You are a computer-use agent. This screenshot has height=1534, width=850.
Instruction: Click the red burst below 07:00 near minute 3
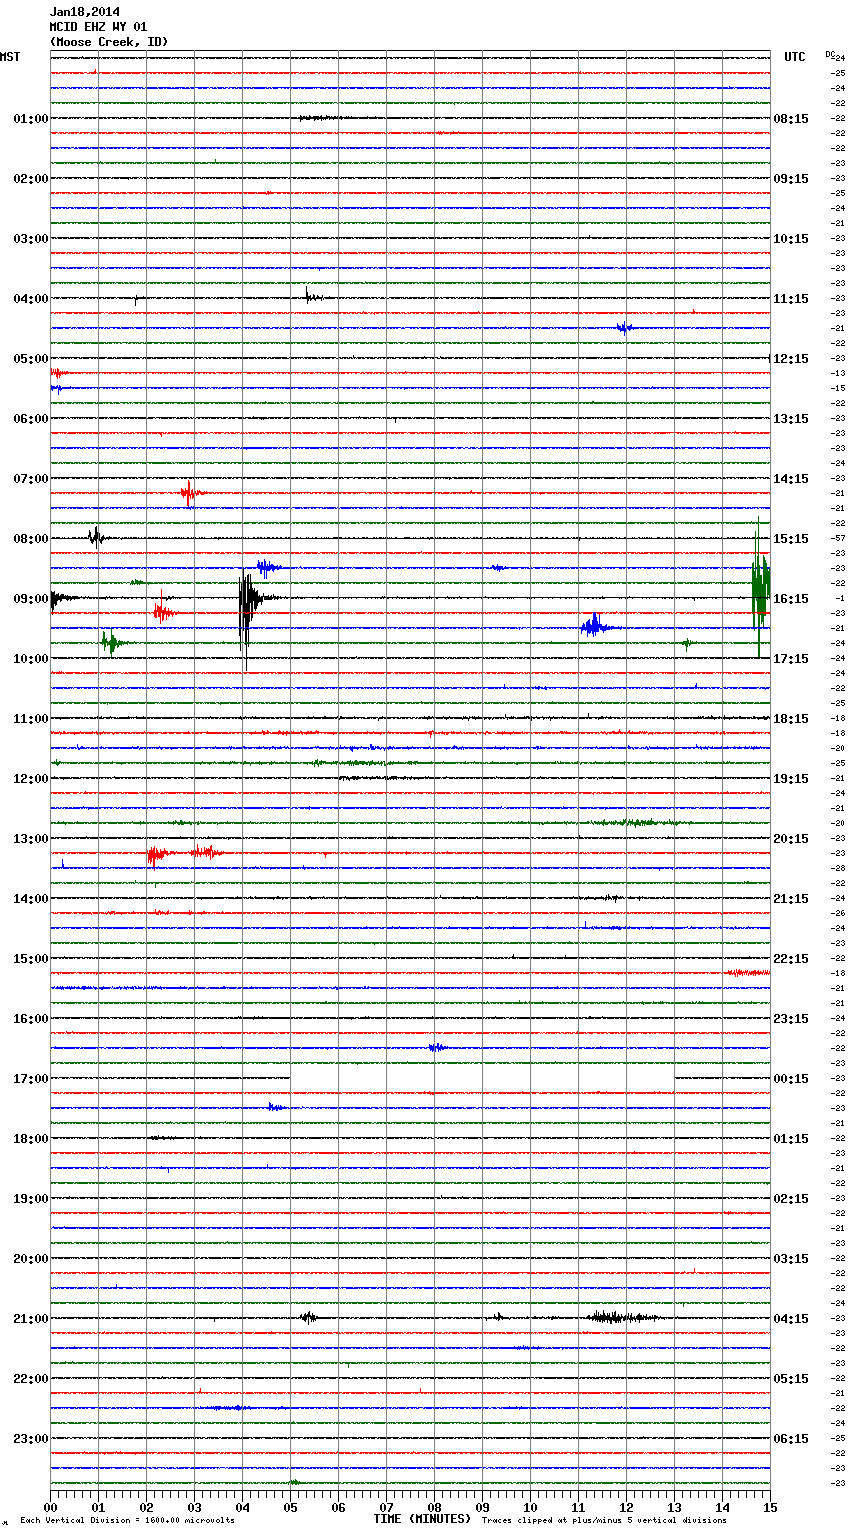click(x=191, y=492)
